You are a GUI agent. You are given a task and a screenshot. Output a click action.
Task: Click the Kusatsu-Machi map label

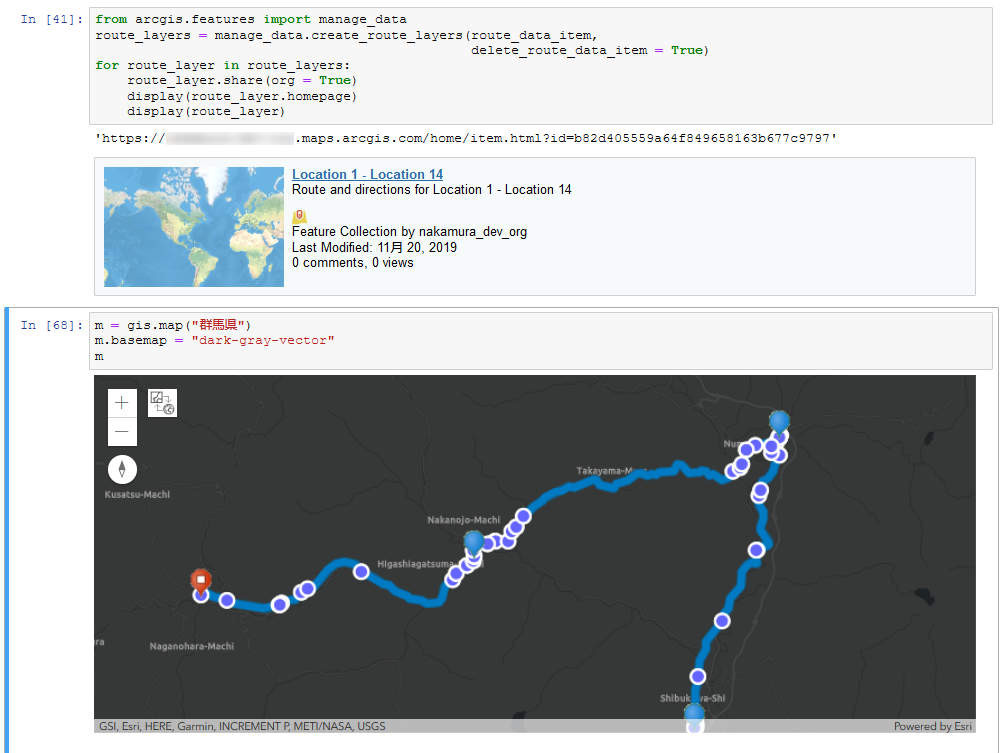tap(138, 495)
